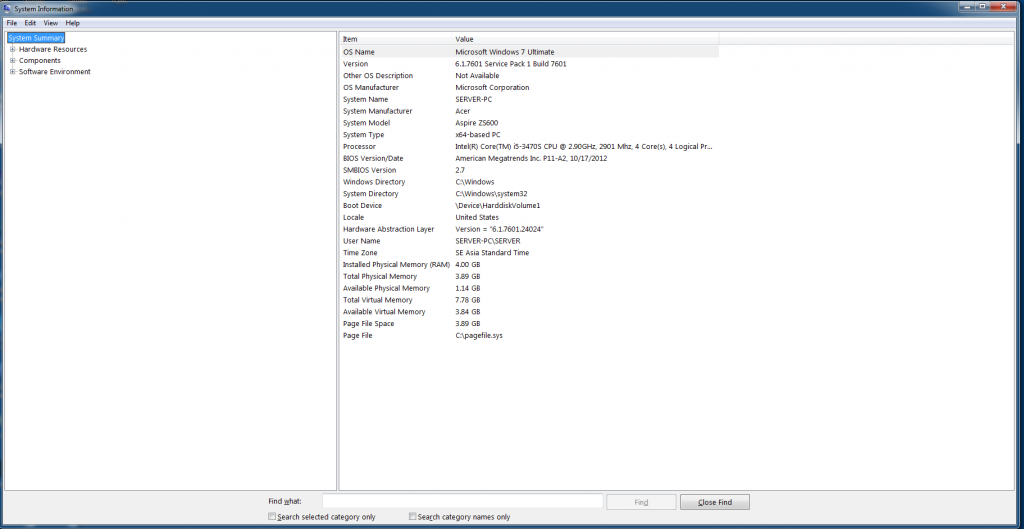
Task: Click in the Find what text field
Action: coord(462,501)
